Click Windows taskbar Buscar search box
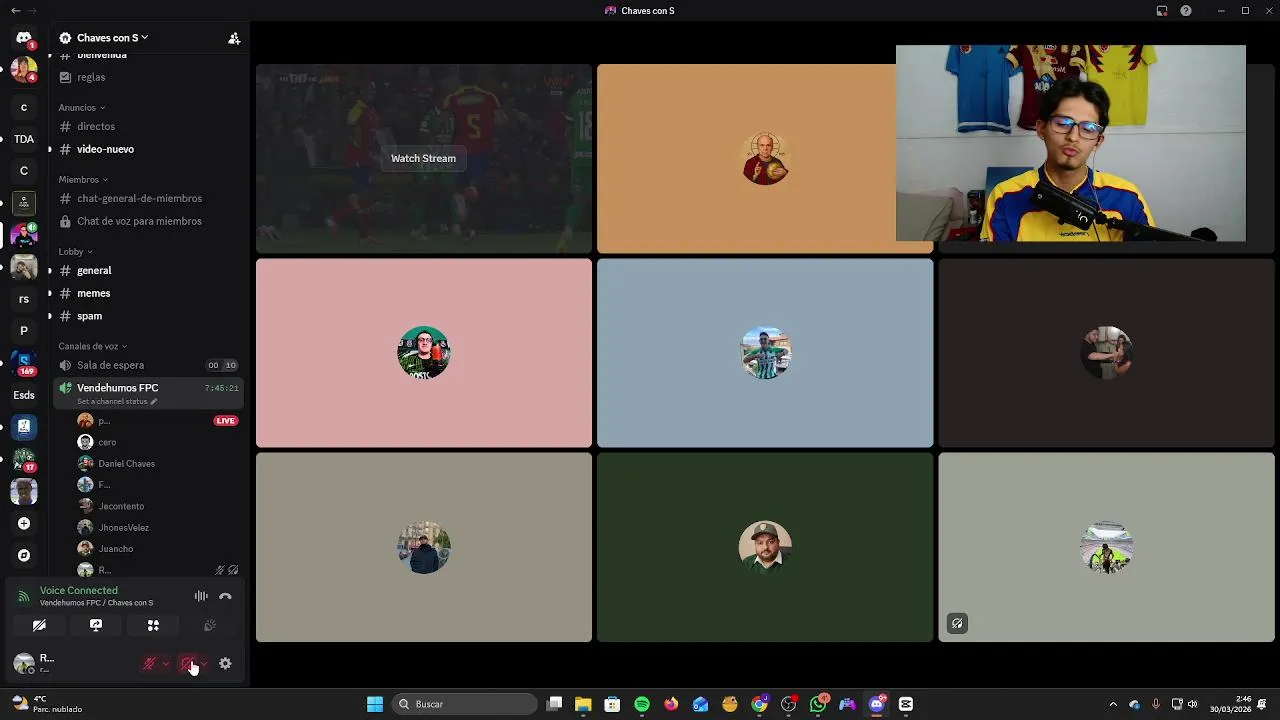Image resolution: width=1280 pixels, height=720 pixels. pos(465,704)
